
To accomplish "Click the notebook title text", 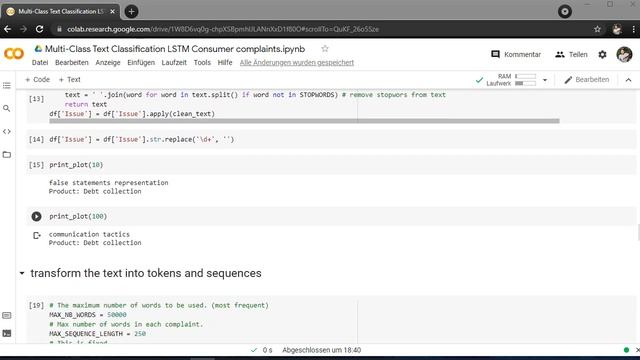I will (175, 49).
